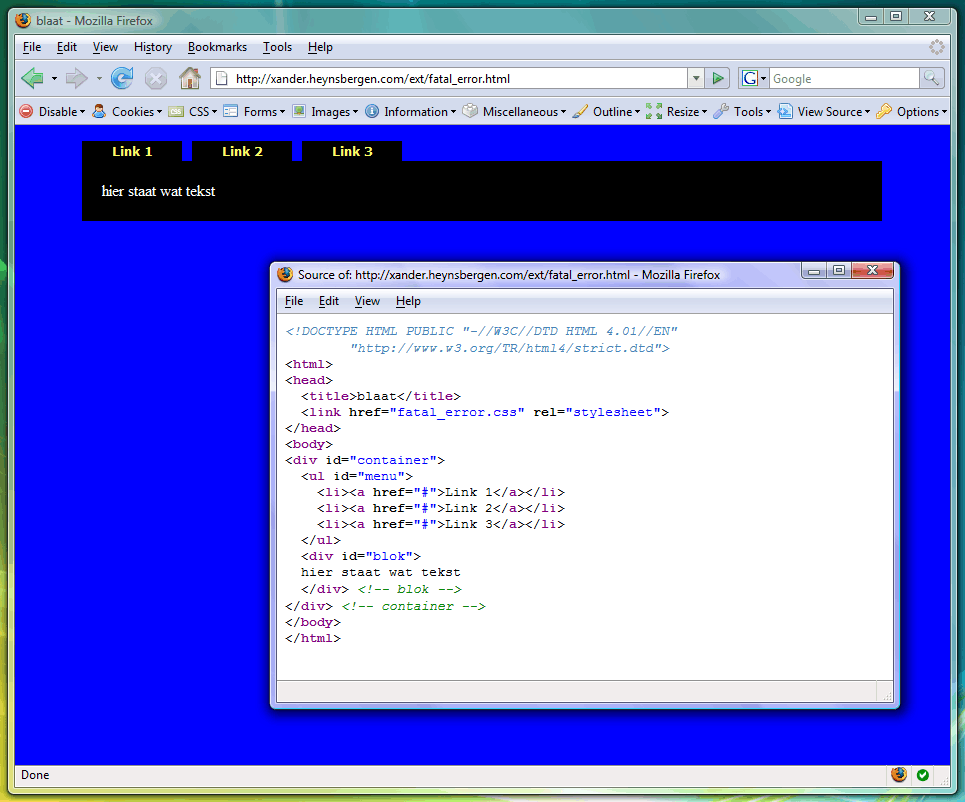Open the Bookmarks menu
Screen dimensions: 965x802
click(217, 47)
